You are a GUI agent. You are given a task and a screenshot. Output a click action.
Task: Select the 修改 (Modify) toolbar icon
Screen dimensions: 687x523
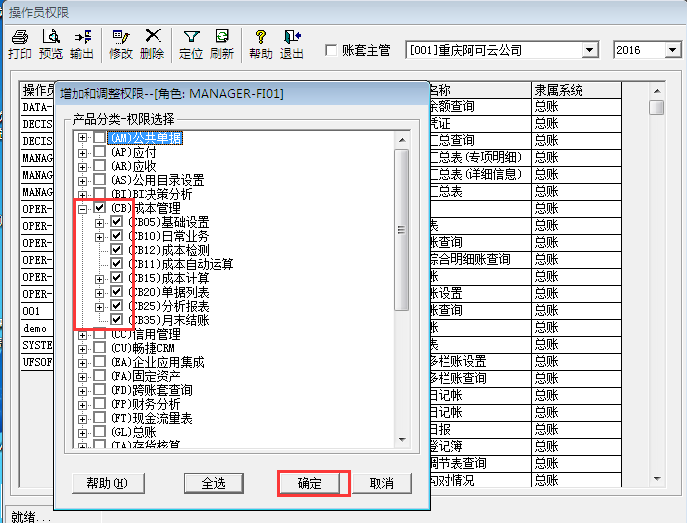[121, 44]
